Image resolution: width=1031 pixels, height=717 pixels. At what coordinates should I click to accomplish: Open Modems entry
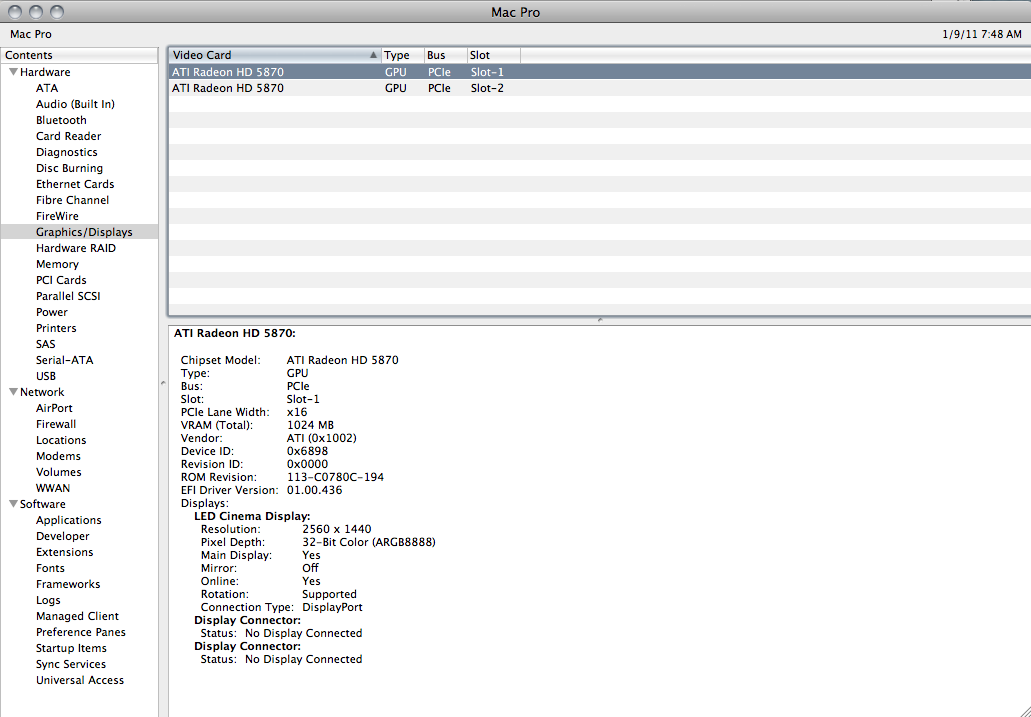point(59,456)
